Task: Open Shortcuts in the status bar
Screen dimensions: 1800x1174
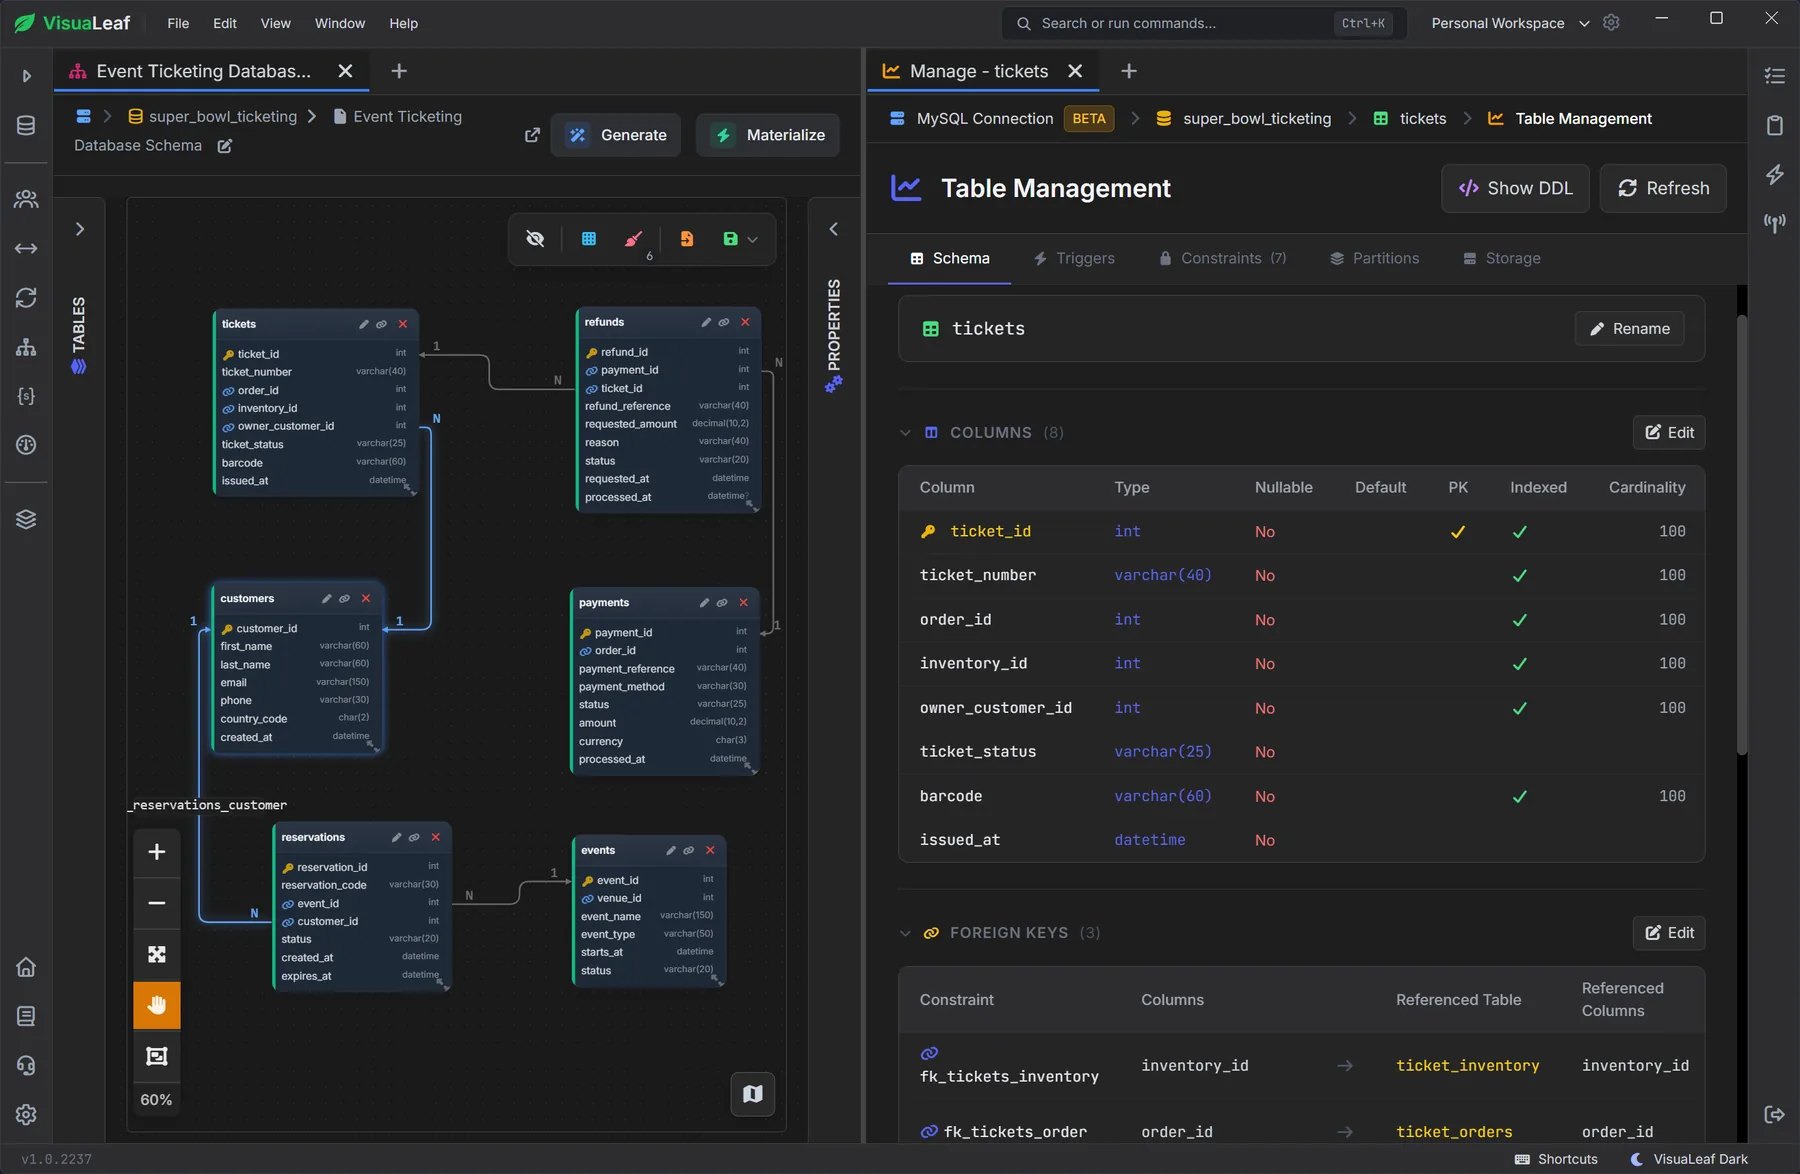Action: [x=1556, y=1159]
